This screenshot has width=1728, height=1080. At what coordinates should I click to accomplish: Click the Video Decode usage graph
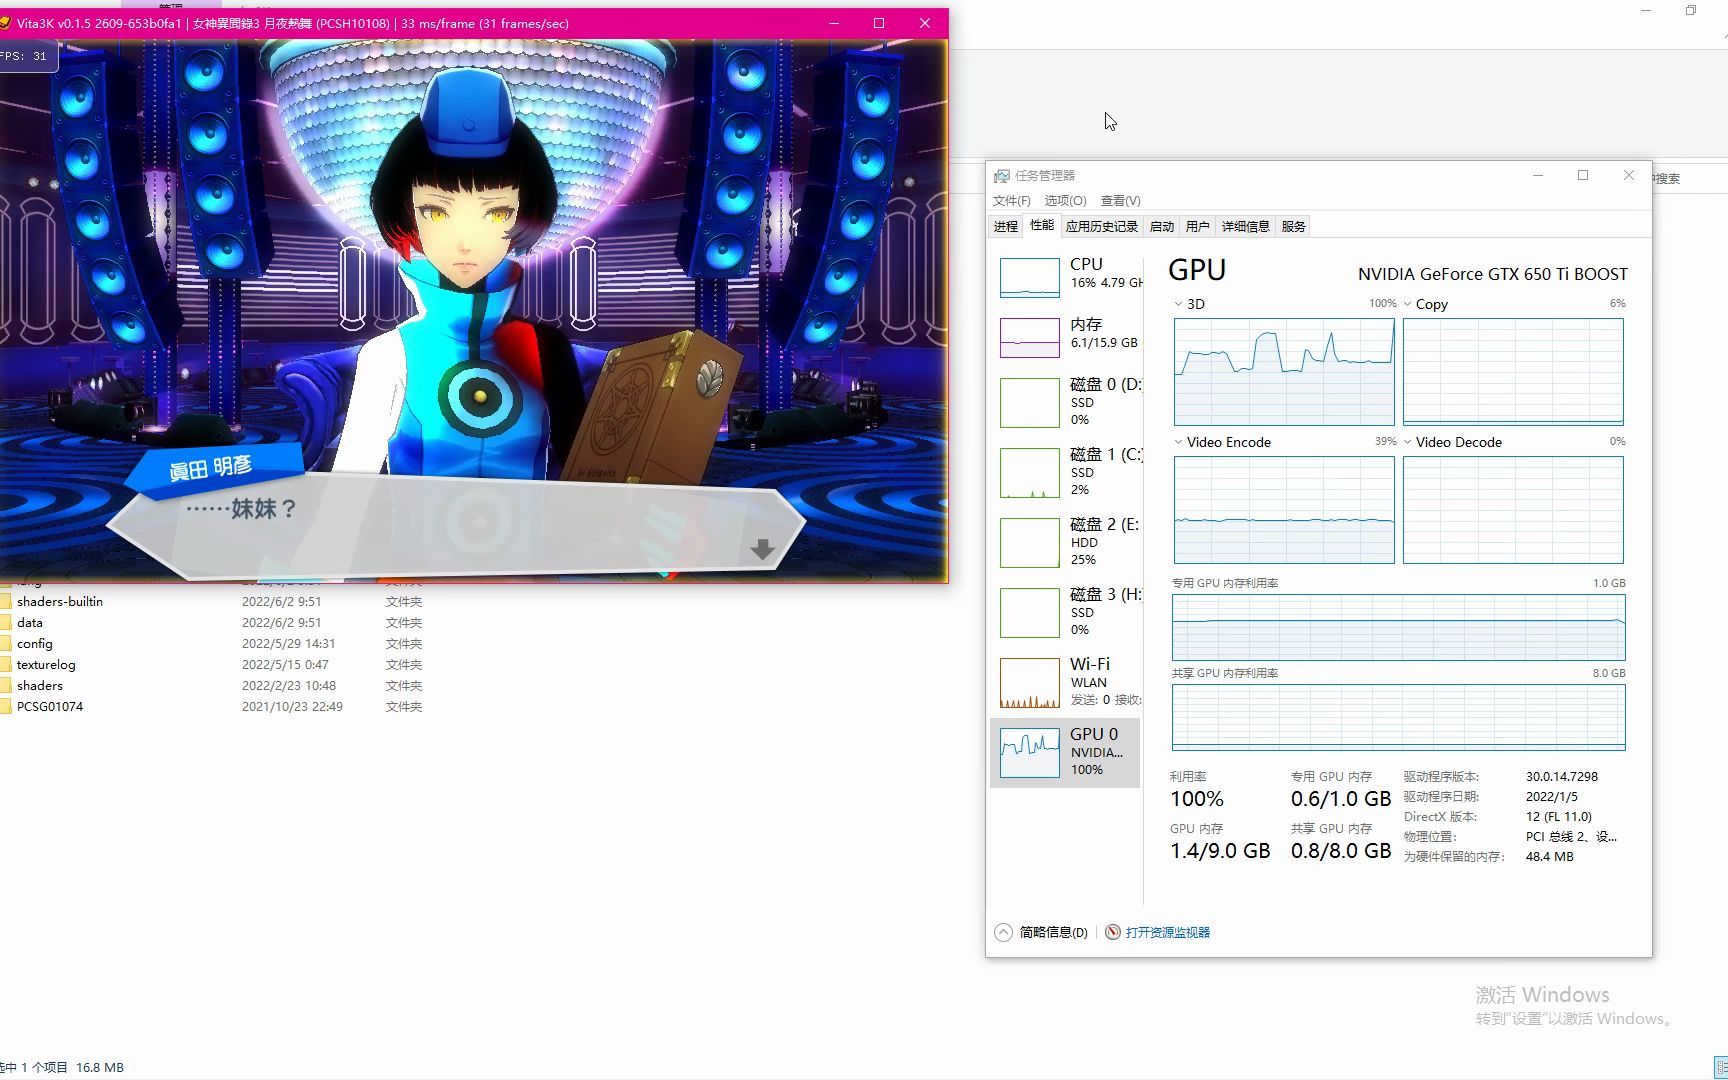click(x=1513, y=510)
